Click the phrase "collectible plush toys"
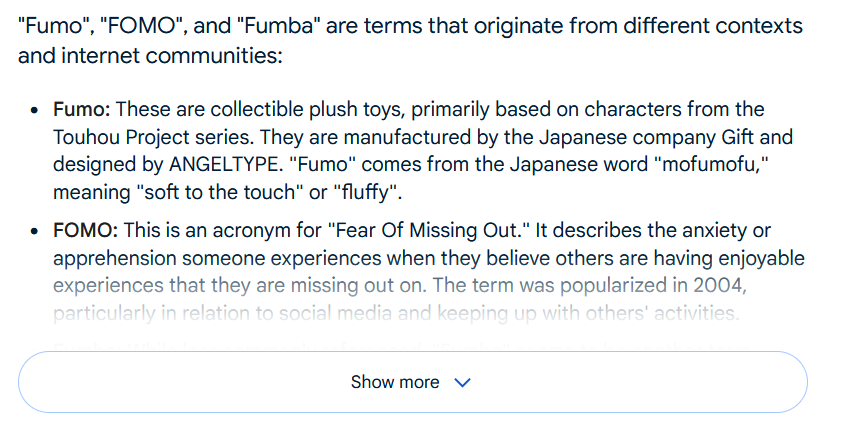 tap(307, 109)
